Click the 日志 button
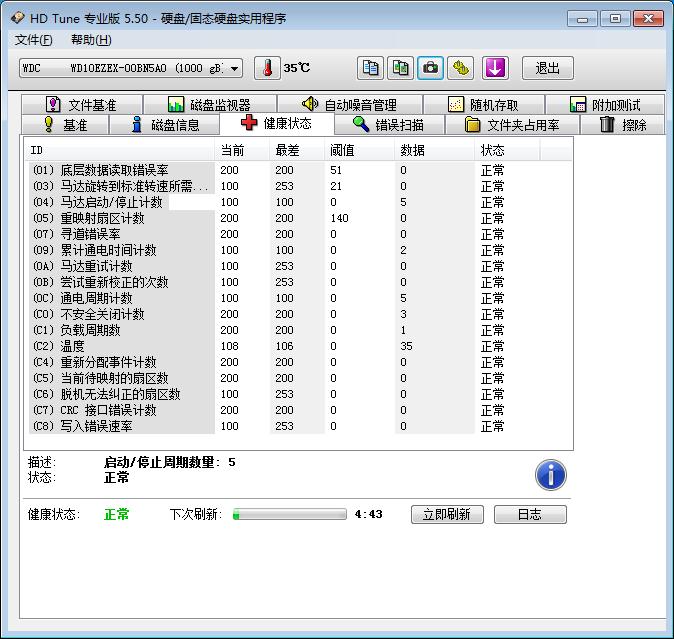 coord(530,514)
